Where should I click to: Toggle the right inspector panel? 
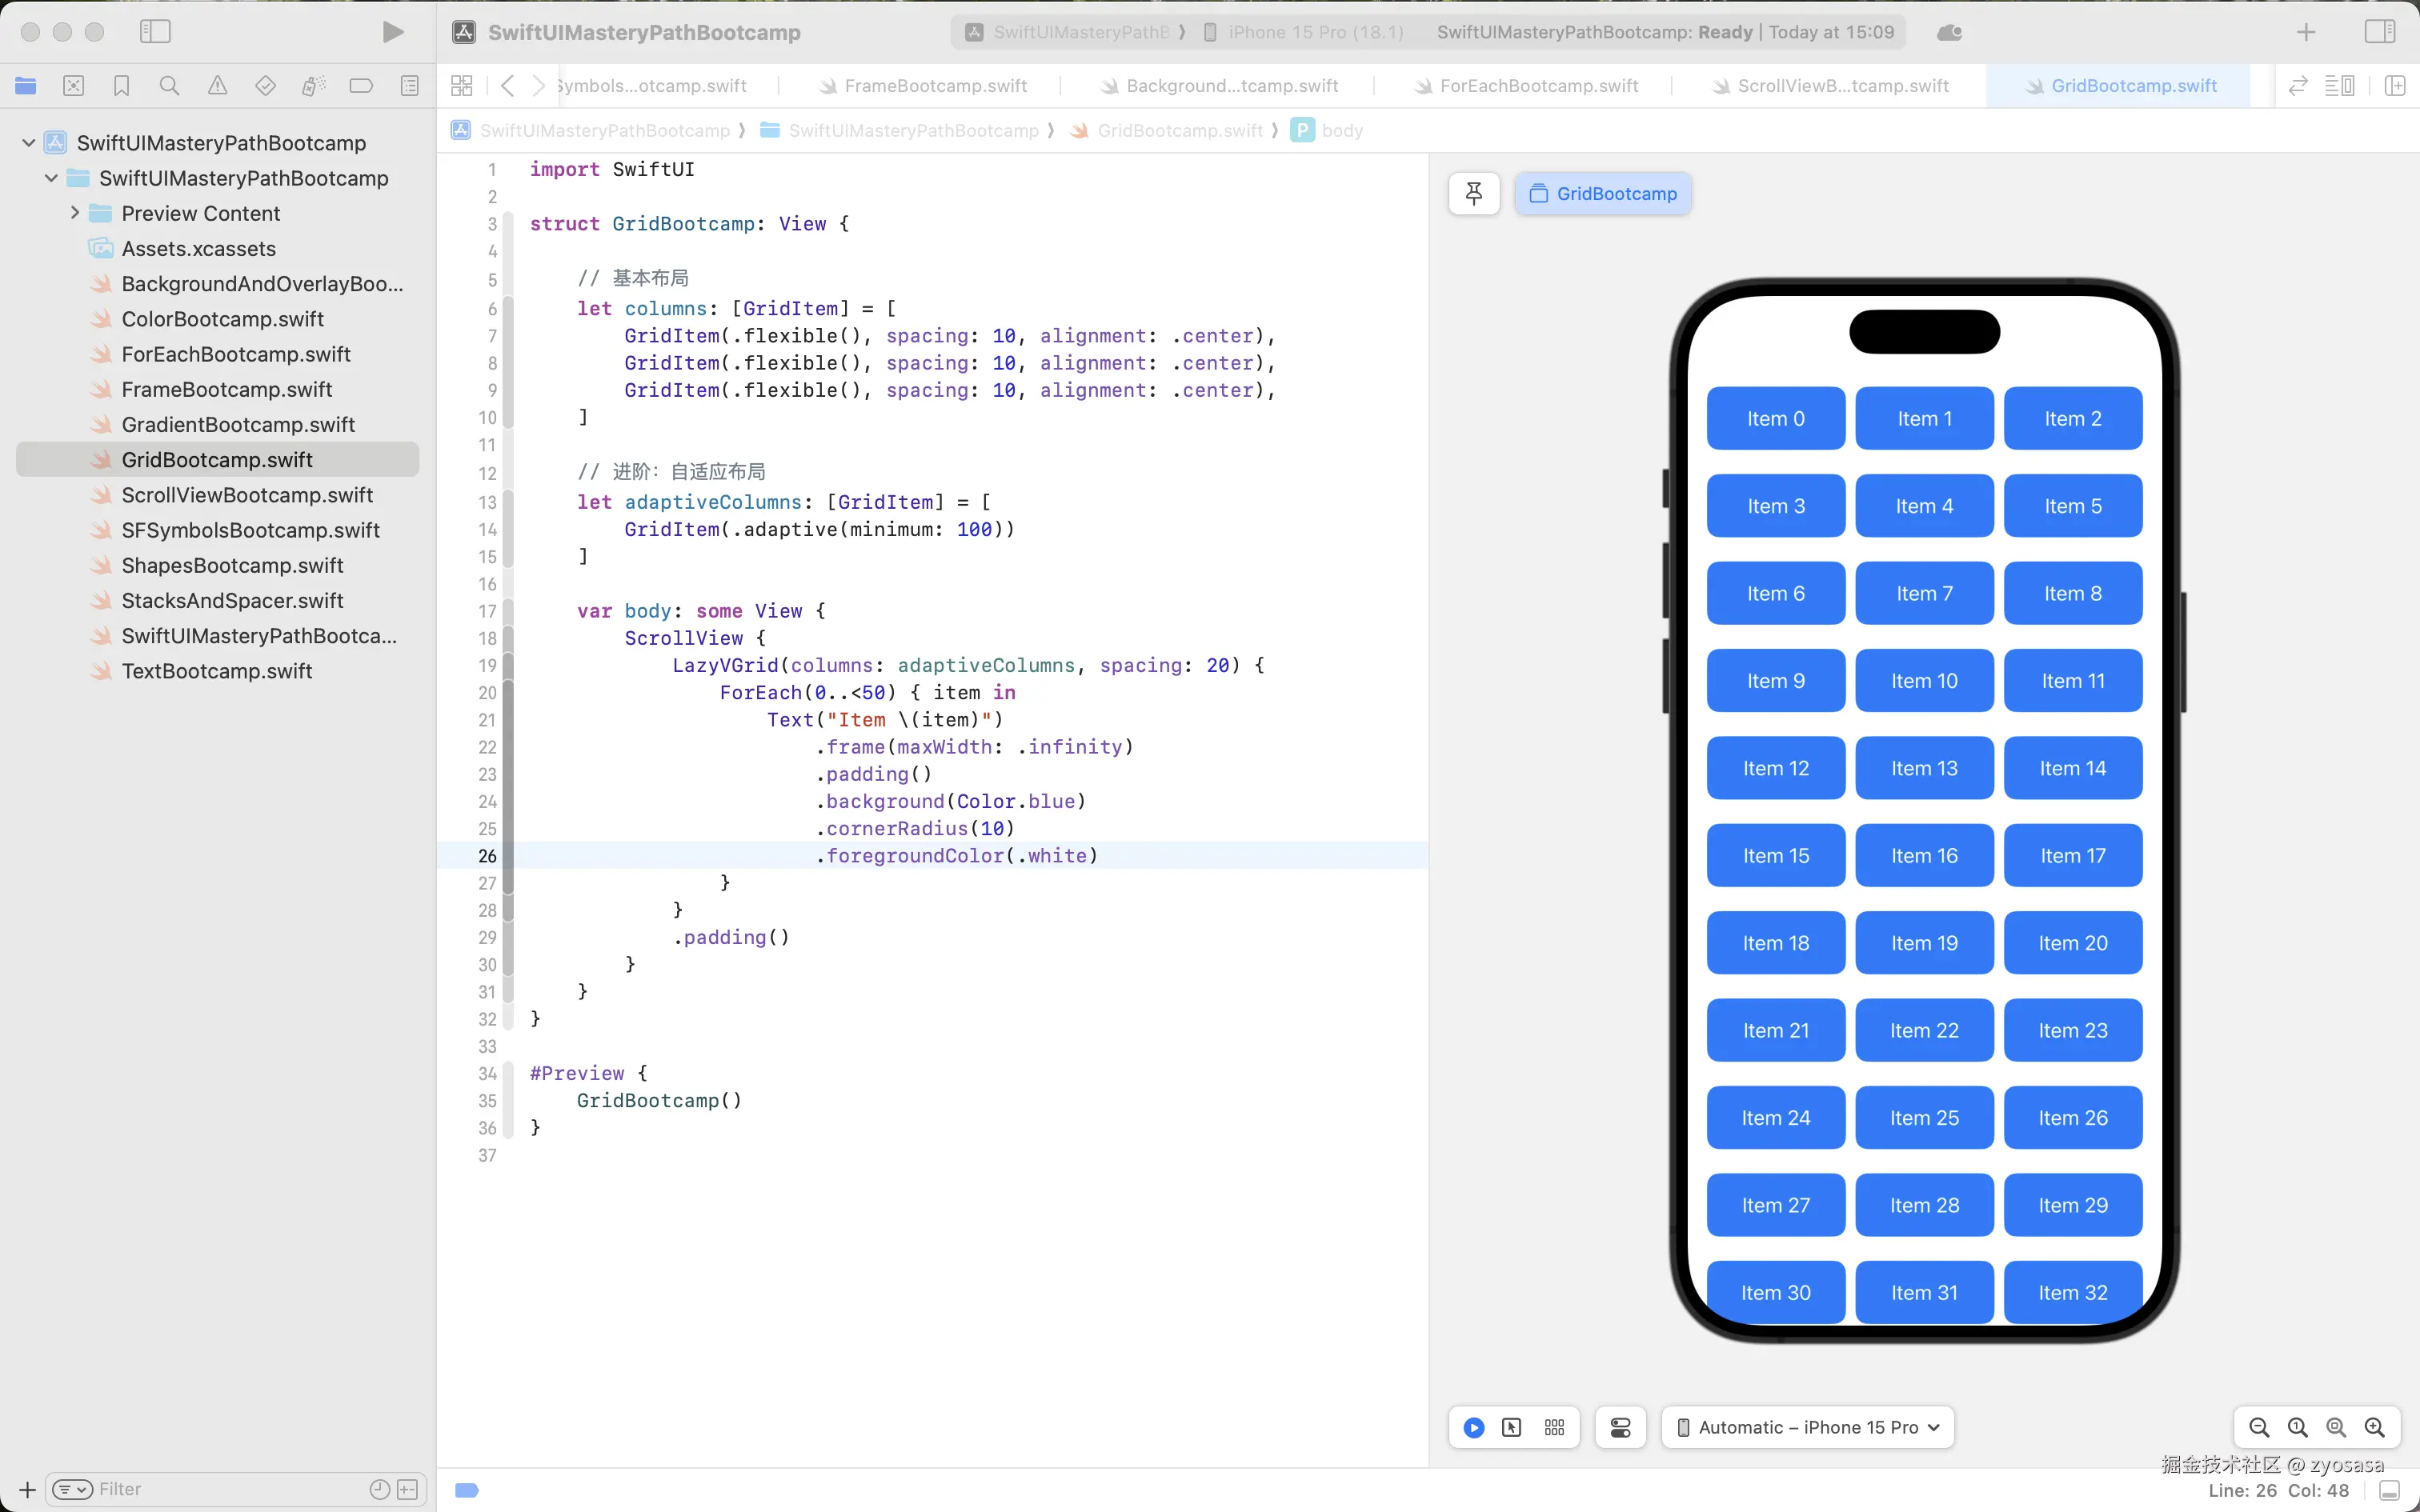(2379, 32)
